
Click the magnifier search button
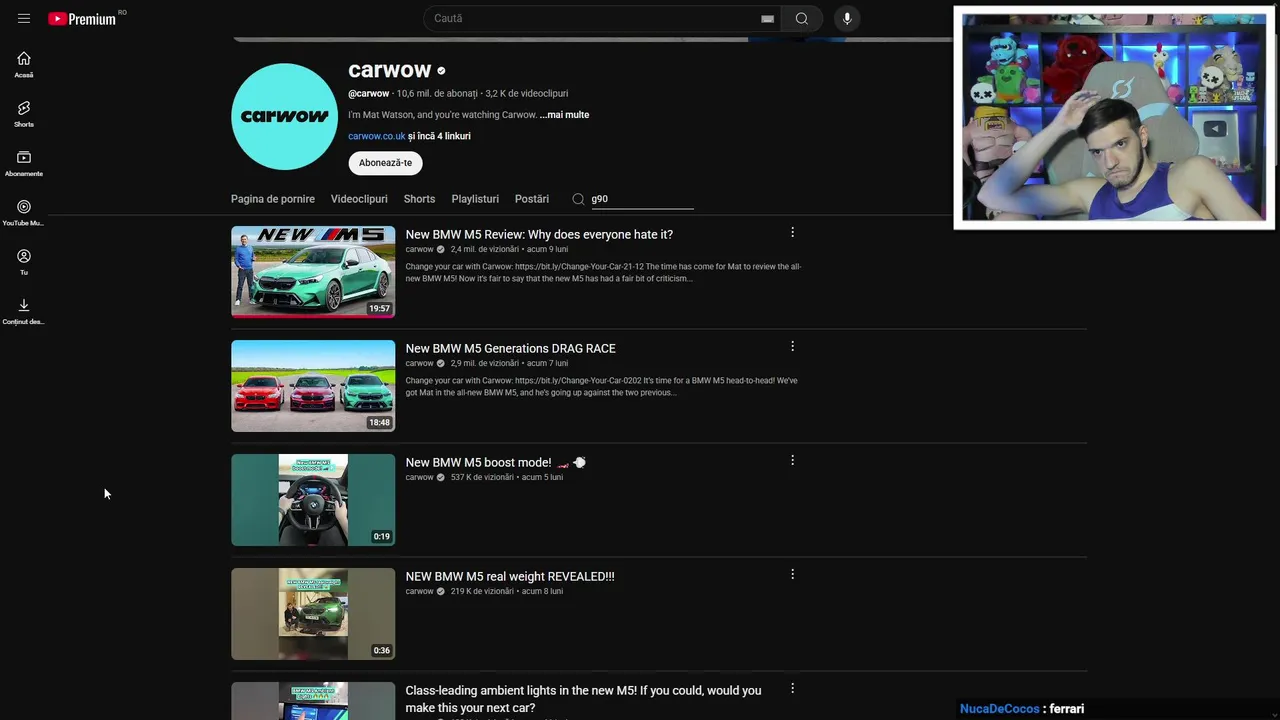click(802, 18)
